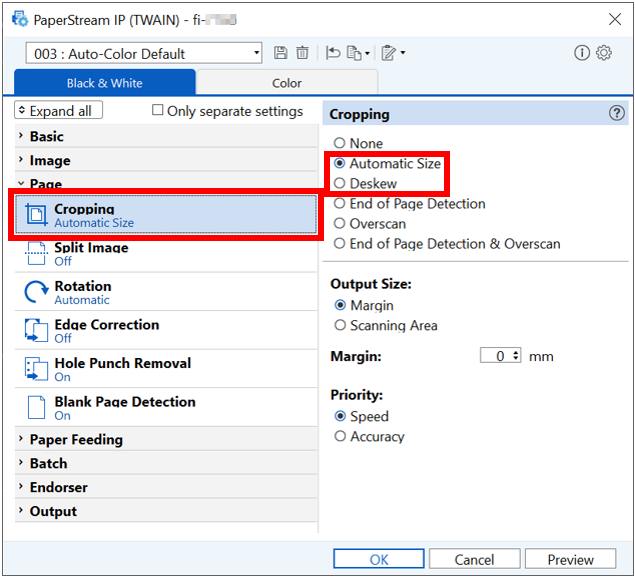Select Deskew radio button

(339, 183)
